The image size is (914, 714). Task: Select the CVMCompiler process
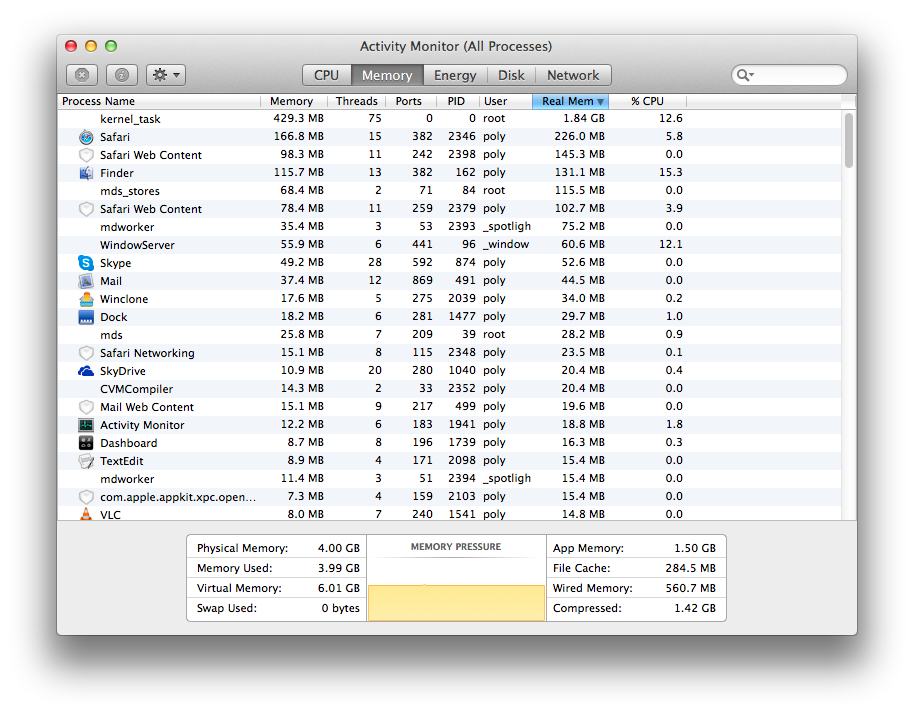click(449, 389)
